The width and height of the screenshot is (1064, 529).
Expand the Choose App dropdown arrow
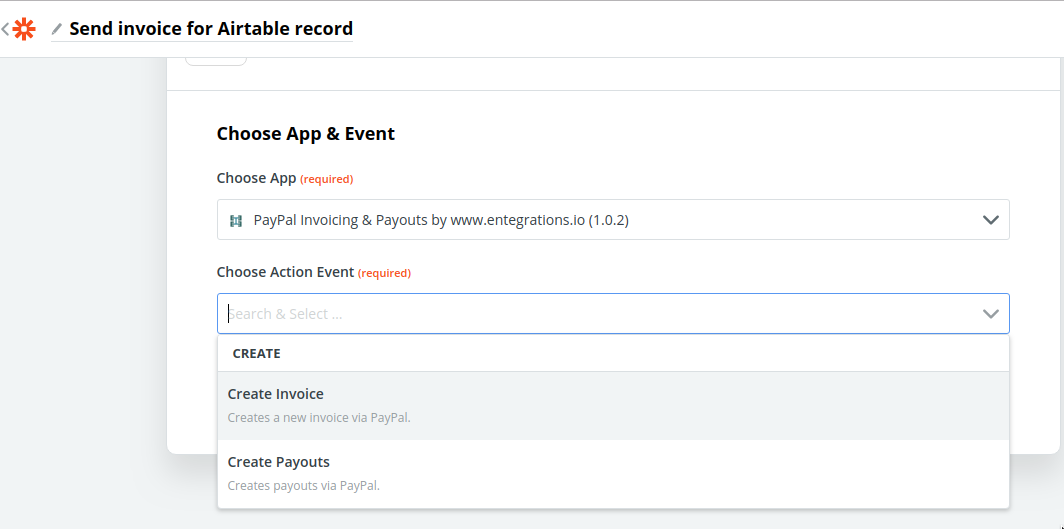click(991, 220)
